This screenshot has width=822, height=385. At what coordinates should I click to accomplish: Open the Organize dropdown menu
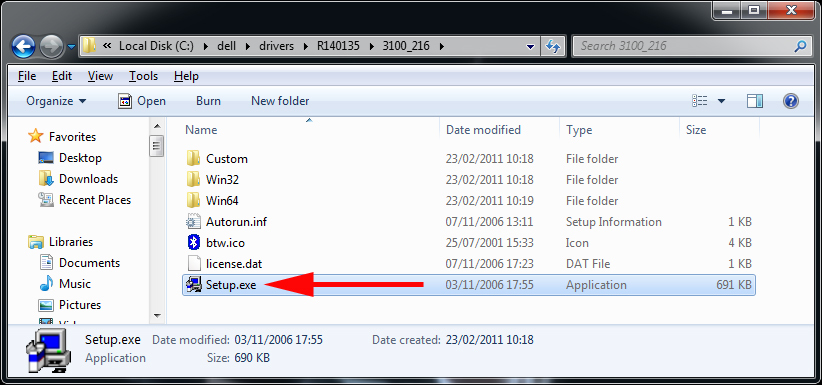[56, 101]
